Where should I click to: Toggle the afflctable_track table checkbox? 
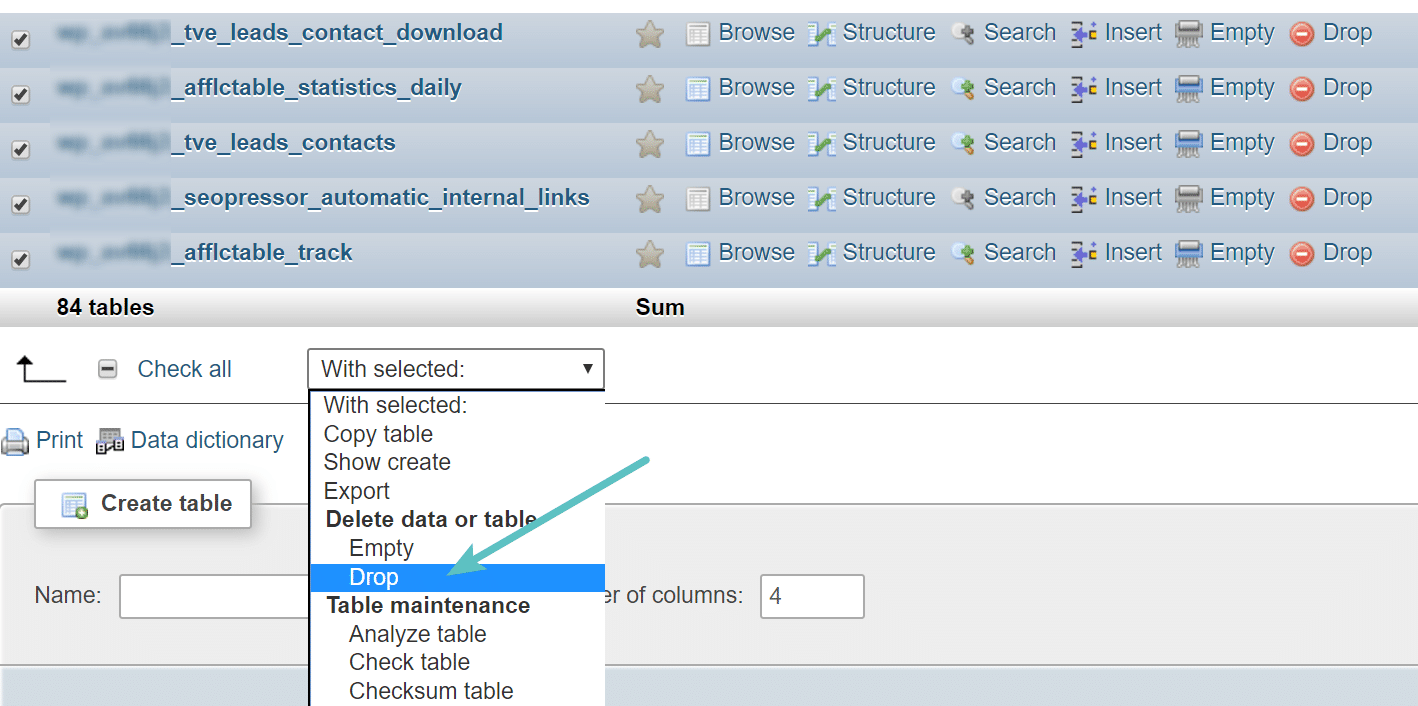click(x=20, y=260)
